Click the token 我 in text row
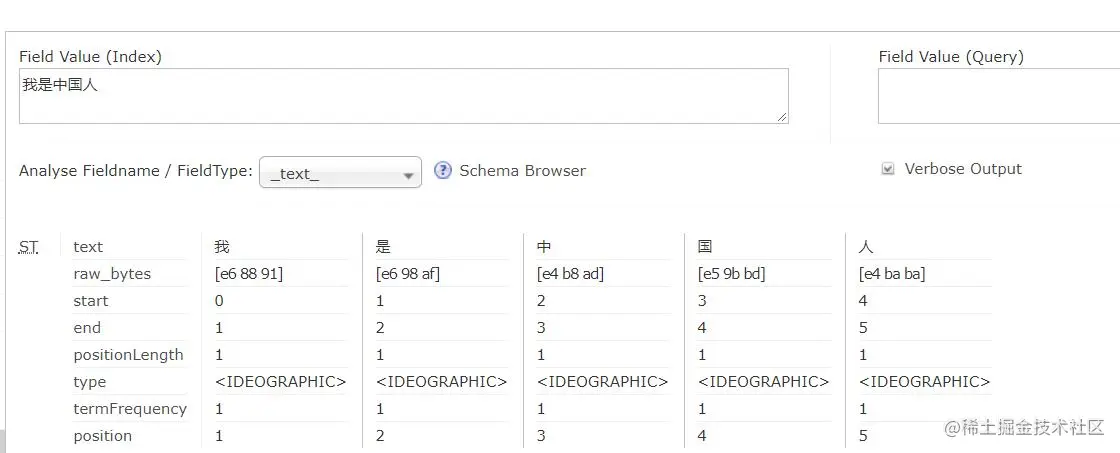The height and width of the screenshot is (453, 1120). (222, 247)
